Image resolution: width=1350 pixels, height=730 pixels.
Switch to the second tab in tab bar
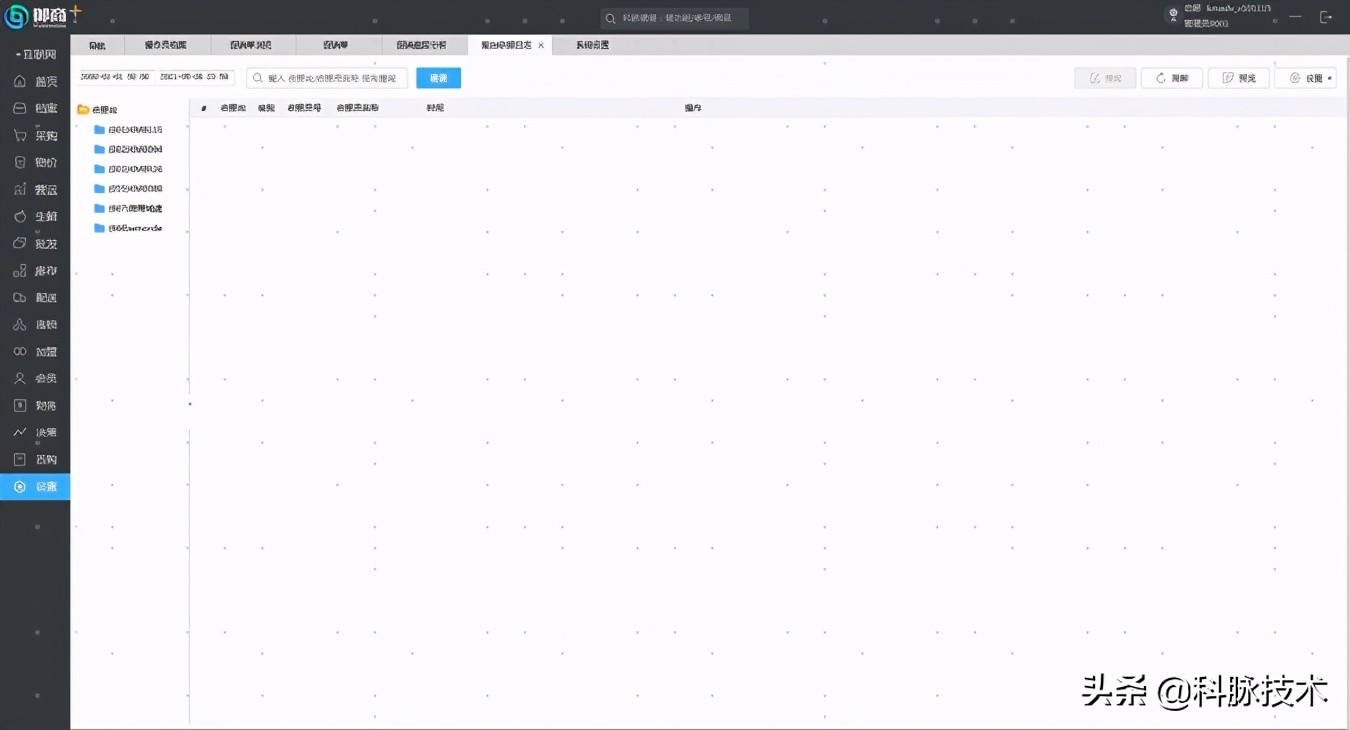point(166,45)
